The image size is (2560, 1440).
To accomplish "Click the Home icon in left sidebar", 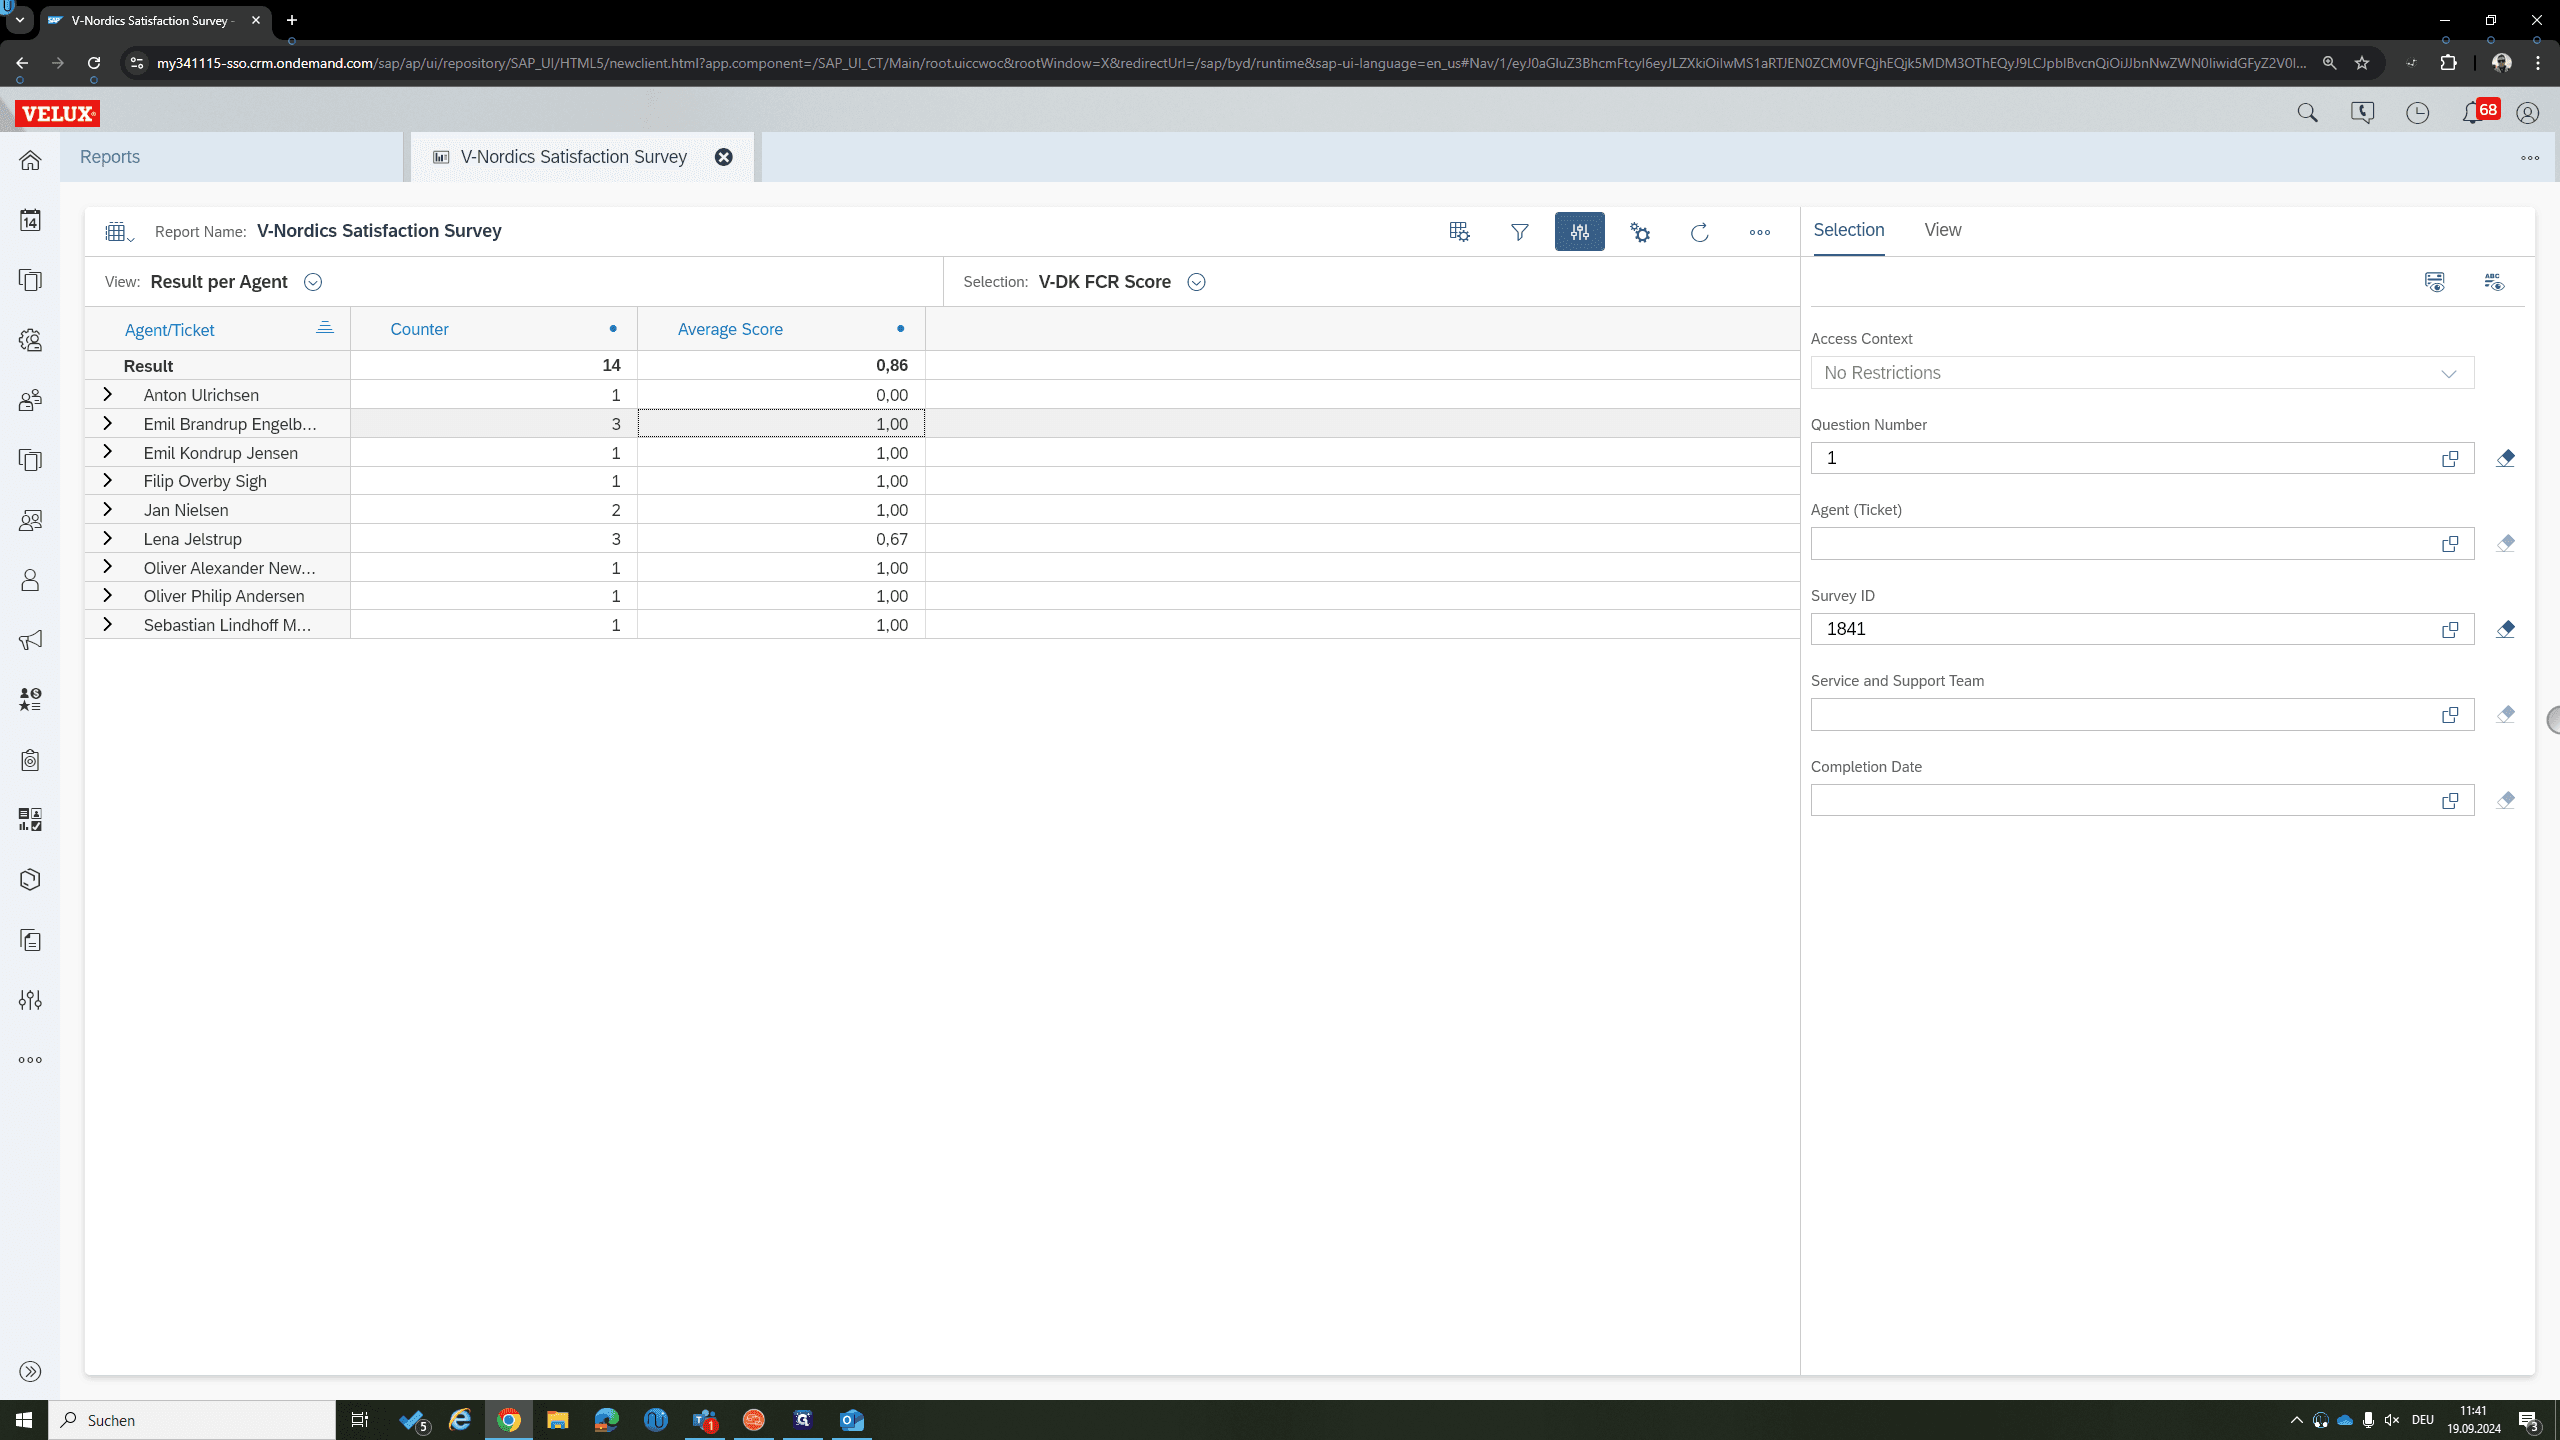I will [30, 160].
